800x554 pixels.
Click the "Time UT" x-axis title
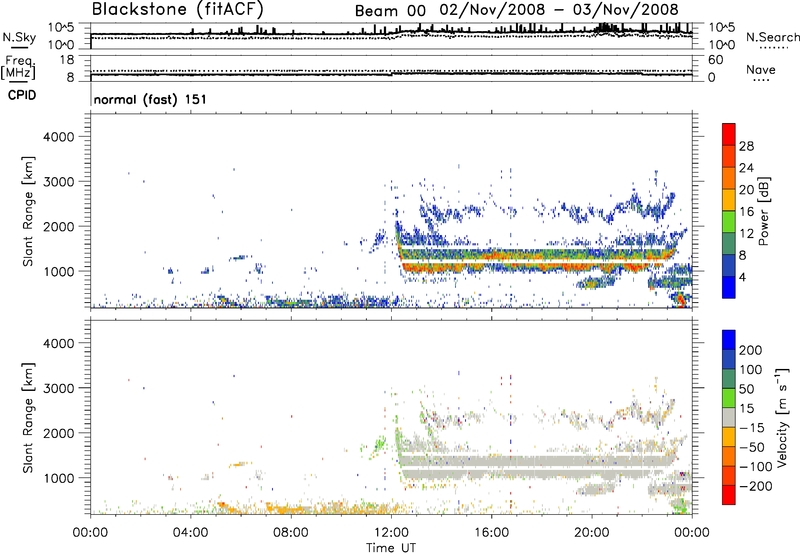[x=391, y=547]
